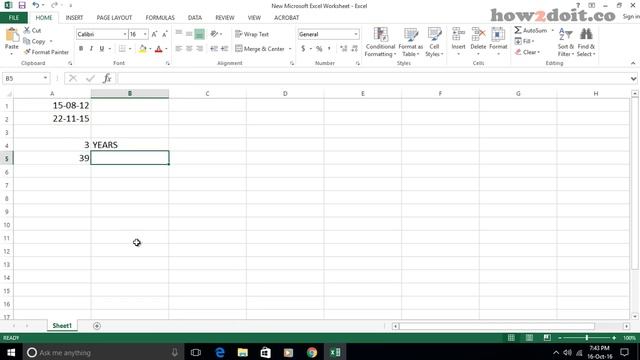
Task: Toggle Underline formatting
Action: (x=102, y=49)
